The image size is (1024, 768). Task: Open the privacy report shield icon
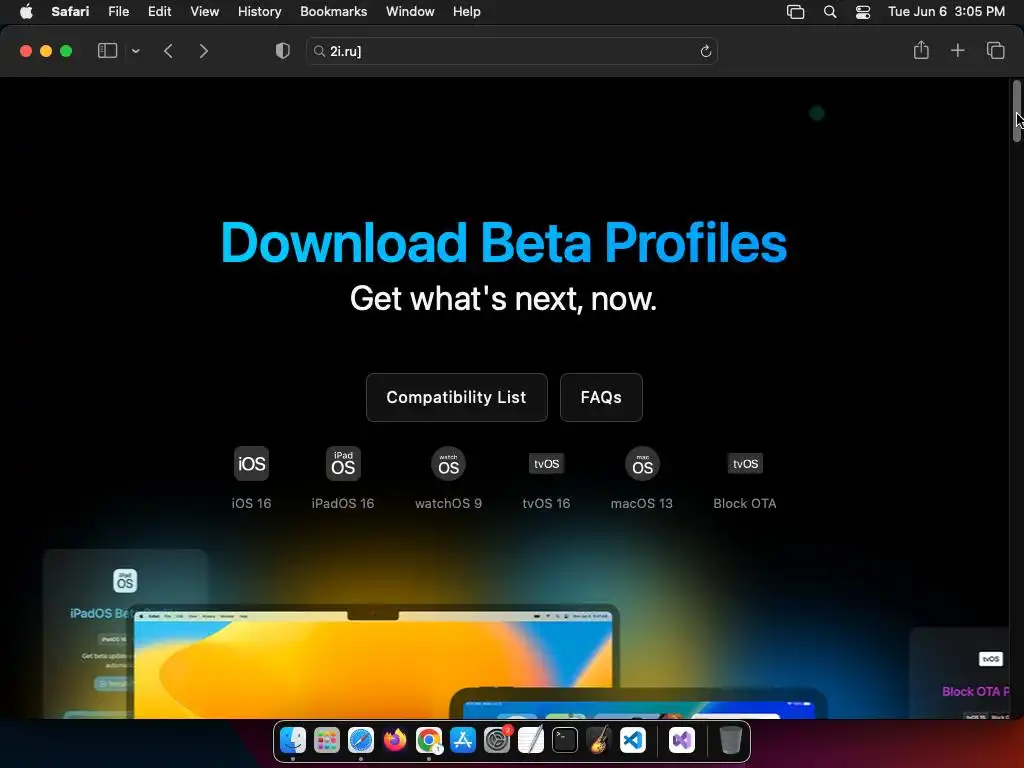coord(283,51)
